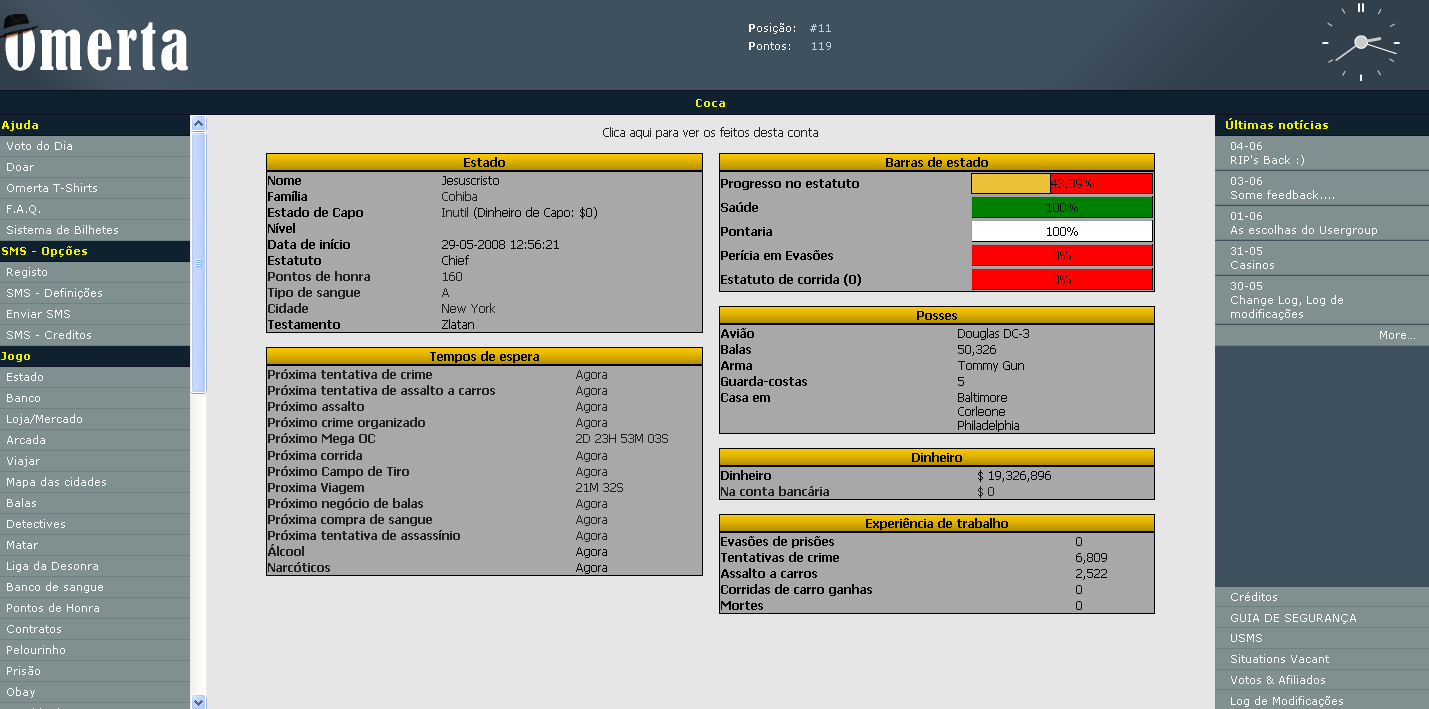Open Loja/Mercado in the sidebar
The height and width of the screenshot is (709, 1429).
[x=44, y=419]
